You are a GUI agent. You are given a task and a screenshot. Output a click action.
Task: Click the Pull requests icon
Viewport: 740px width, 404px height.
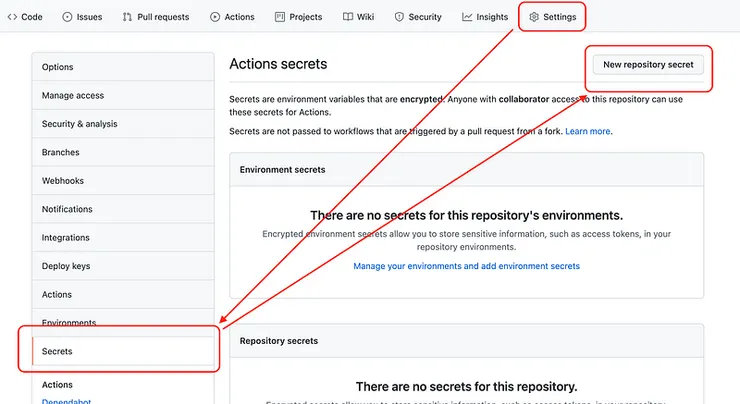coord(127,17)
